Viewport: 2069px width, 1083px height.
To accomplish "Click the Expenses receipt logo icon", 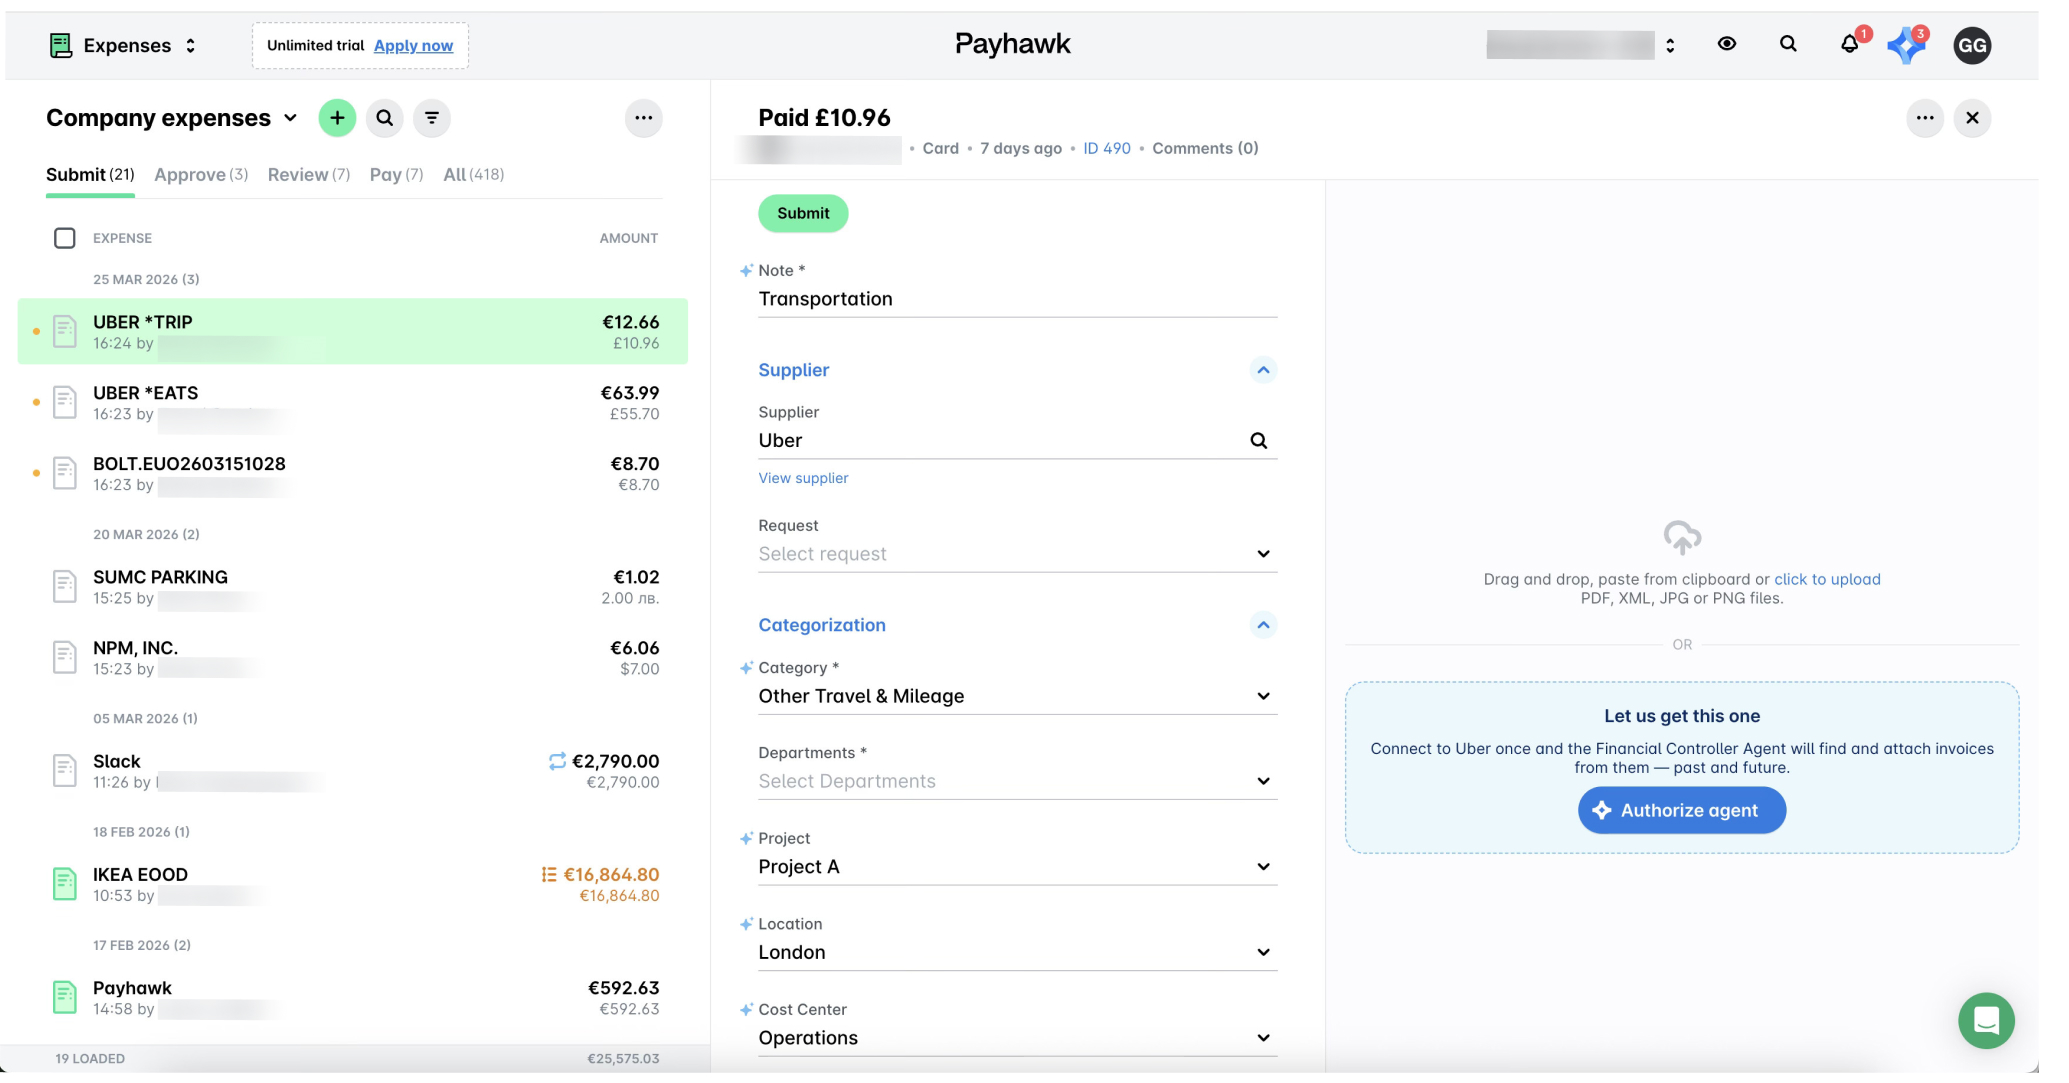I will point(61,45).
